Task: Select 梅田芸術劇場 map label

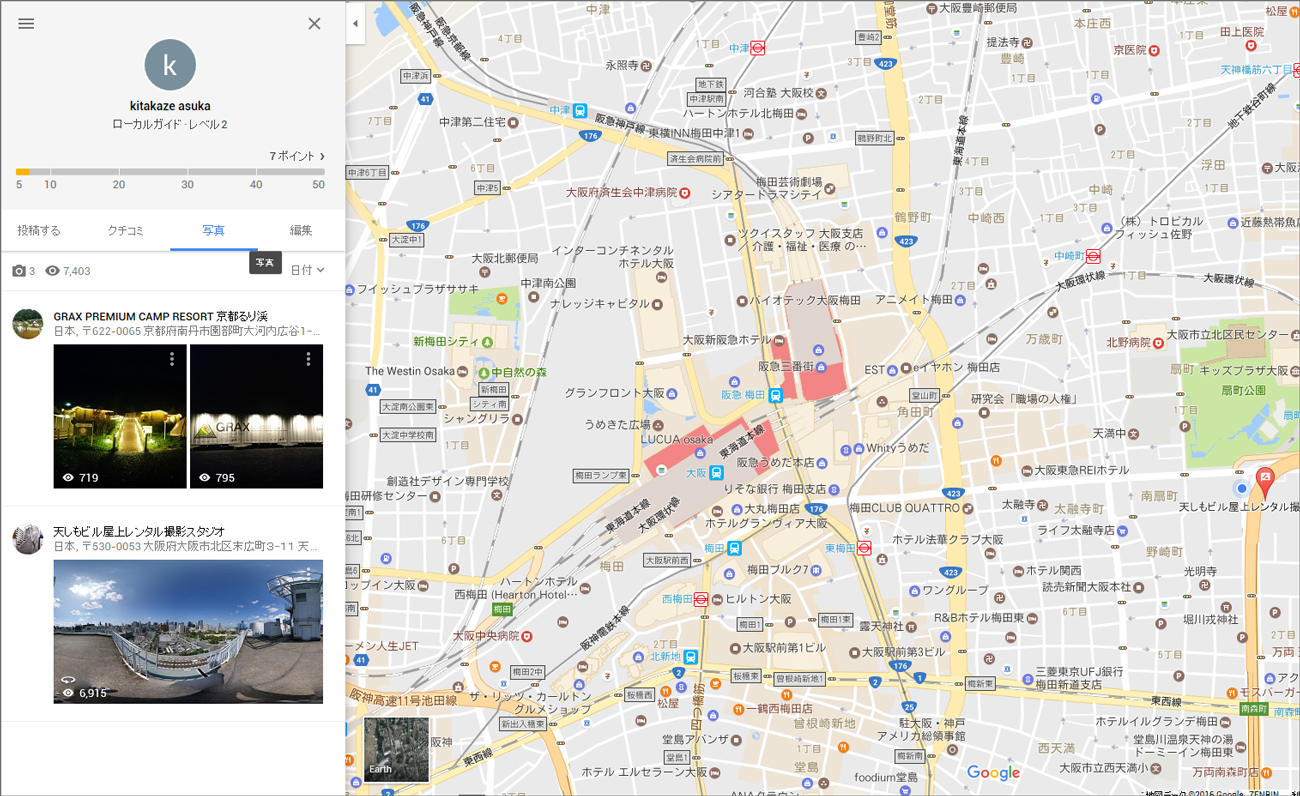Action: tap(788, 183)
